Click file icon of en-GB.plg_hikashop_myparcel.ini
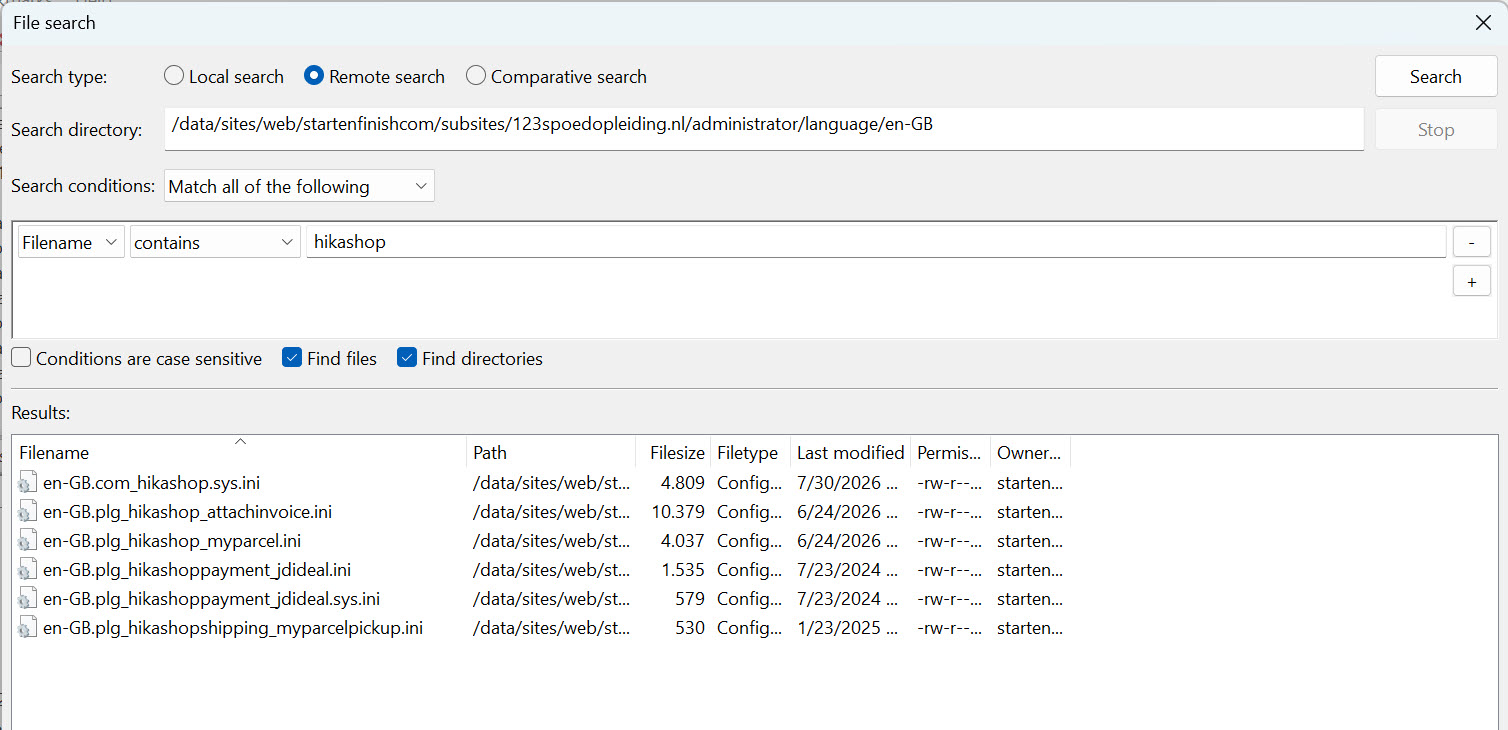This screenshot has width=1508, height=730. point(27,541)
